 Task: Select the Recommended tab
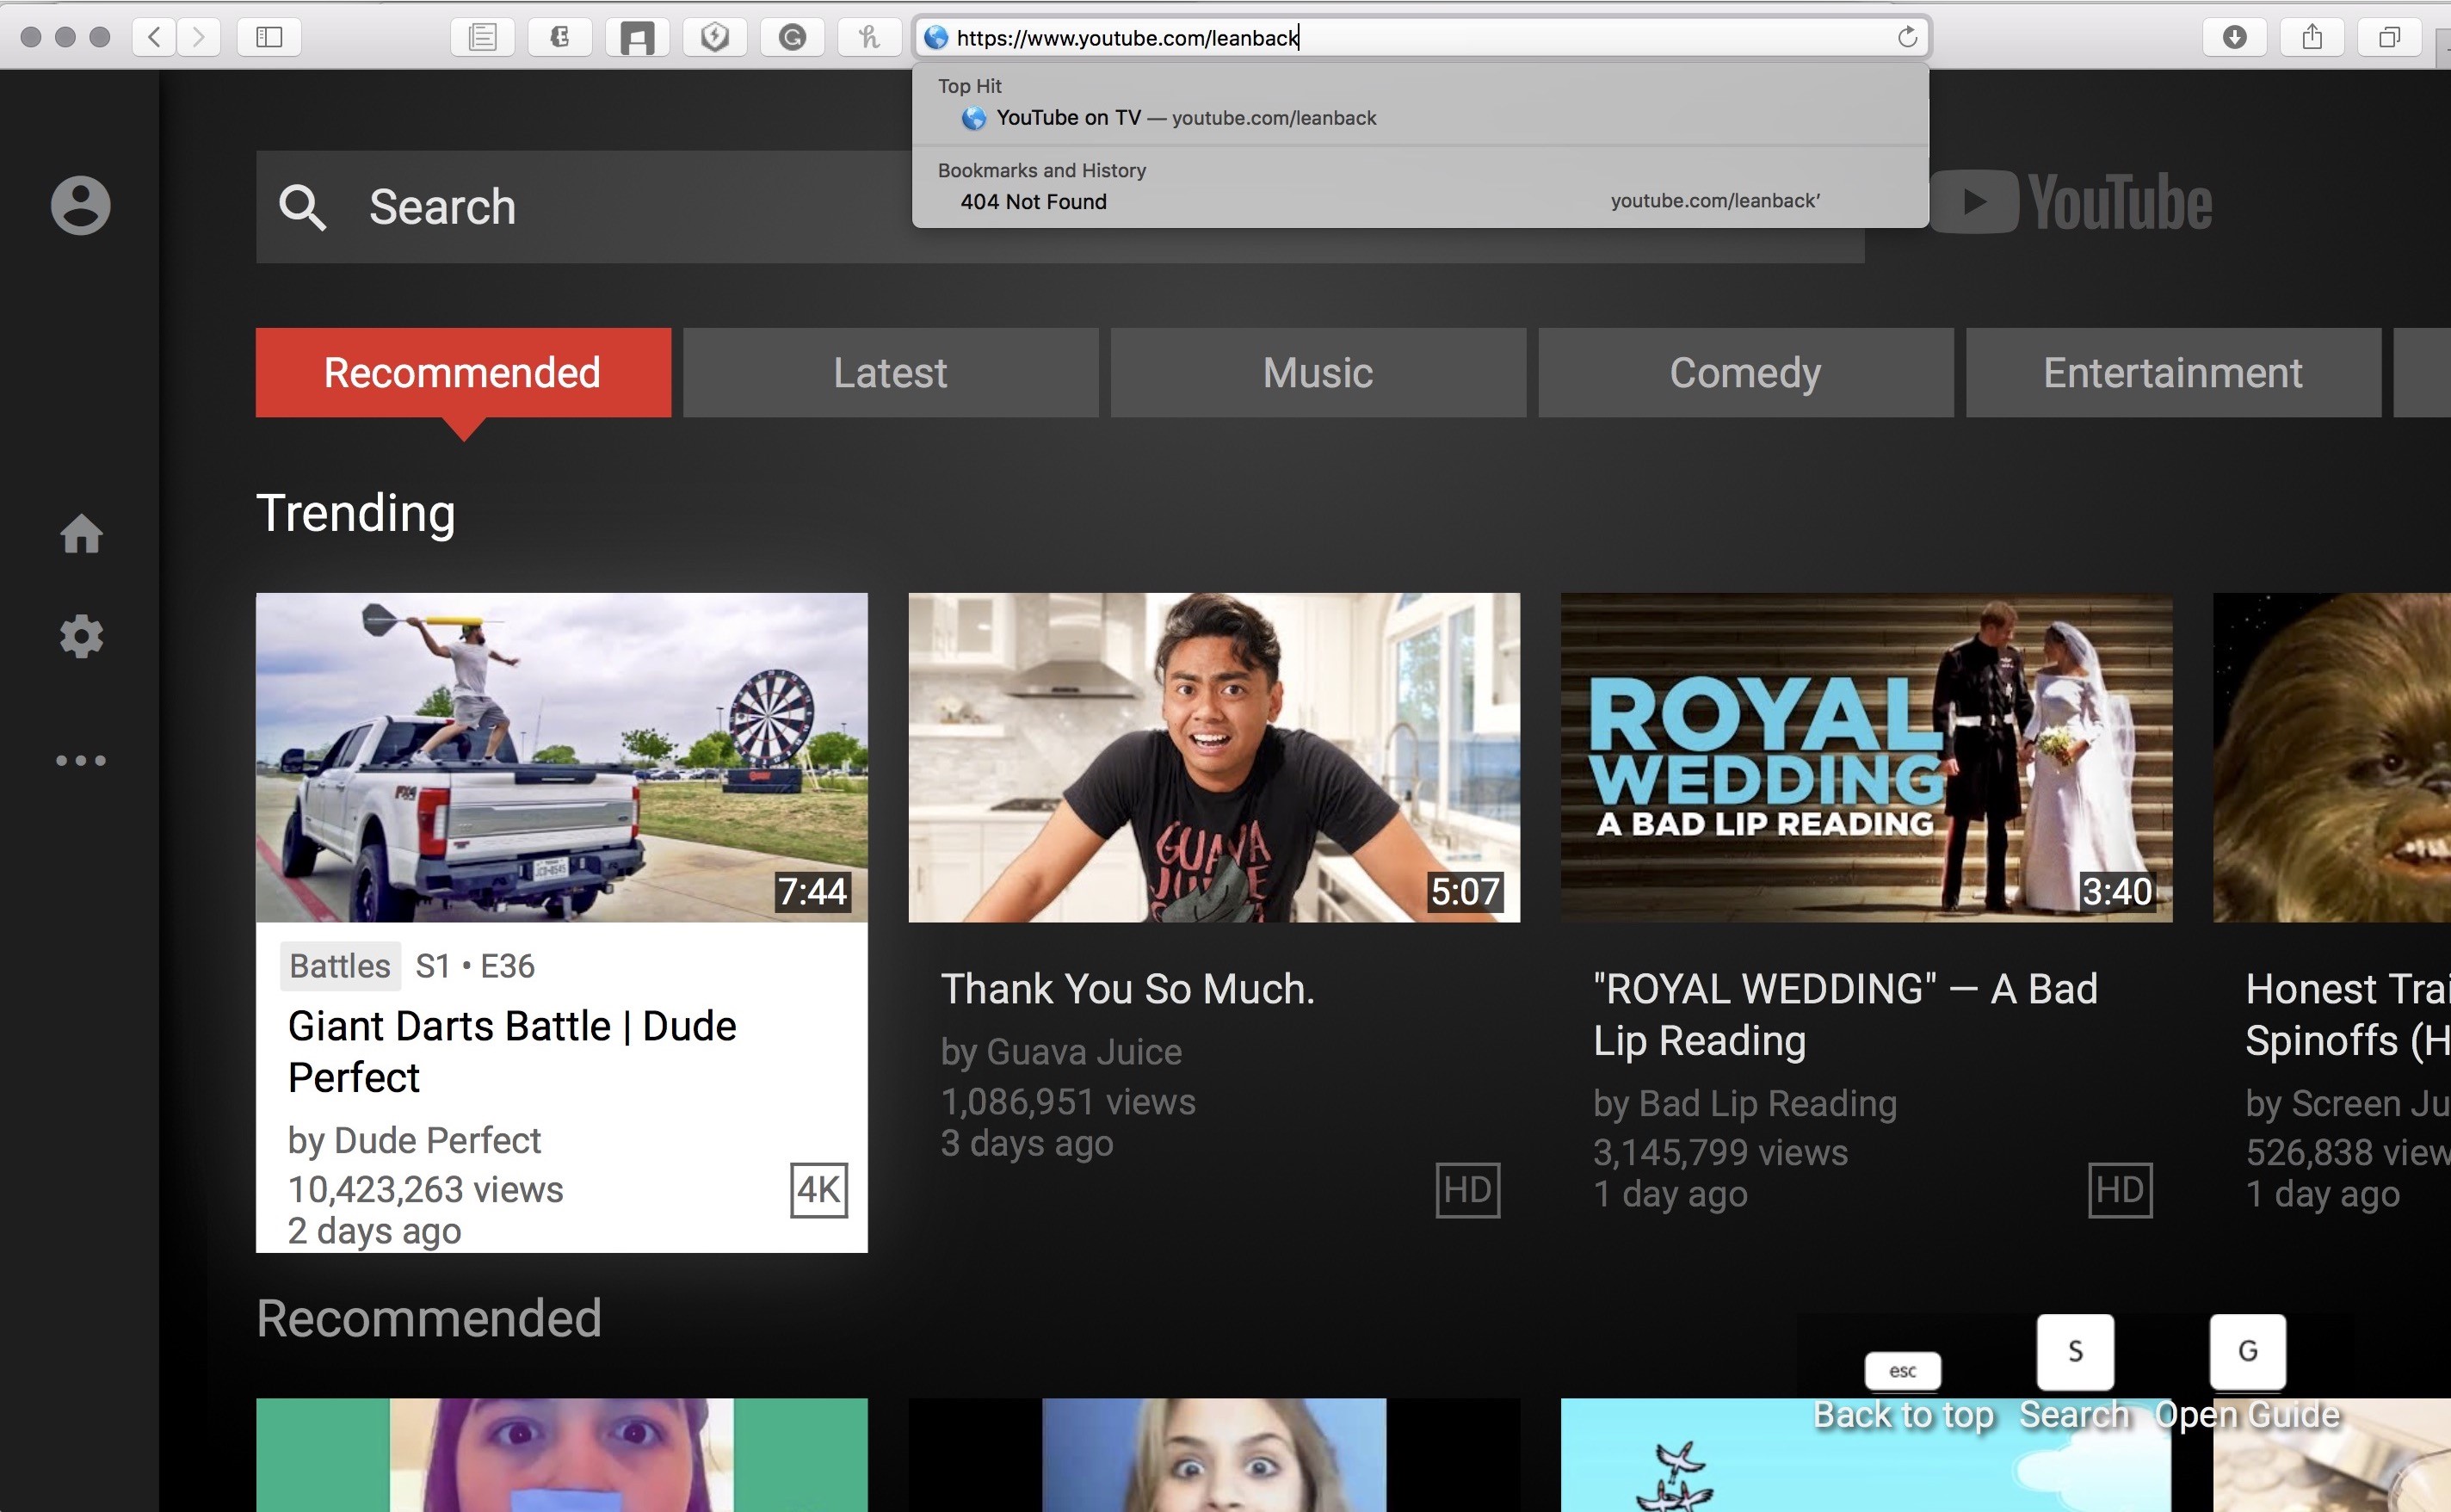463,372
